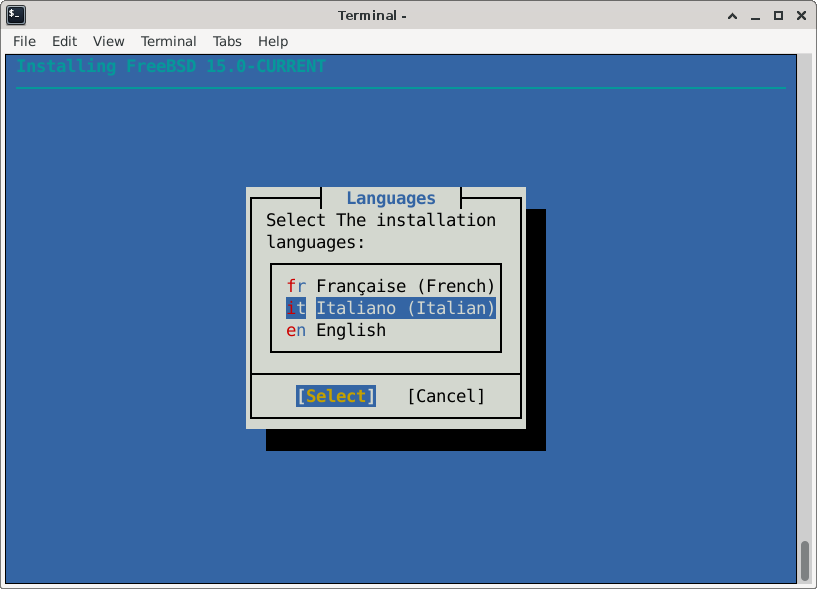Open the File menu
The image size is (817, 589).
coord(24,41)
